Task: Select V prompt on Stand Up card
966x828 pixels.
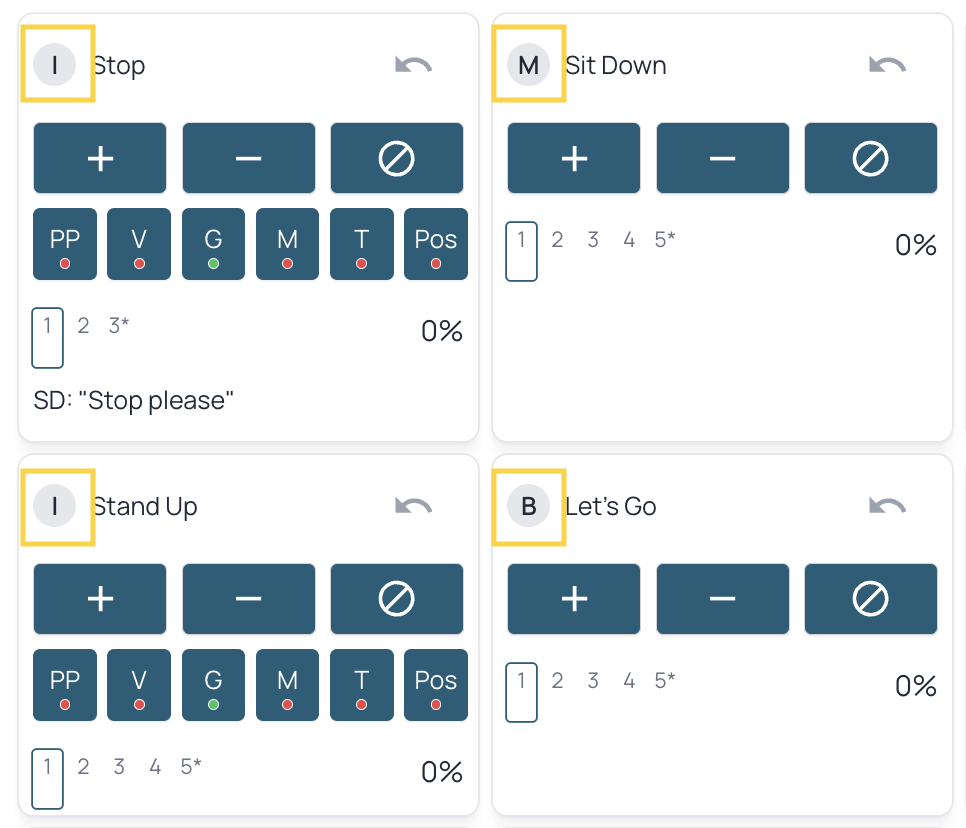Action: pos(139,685)
